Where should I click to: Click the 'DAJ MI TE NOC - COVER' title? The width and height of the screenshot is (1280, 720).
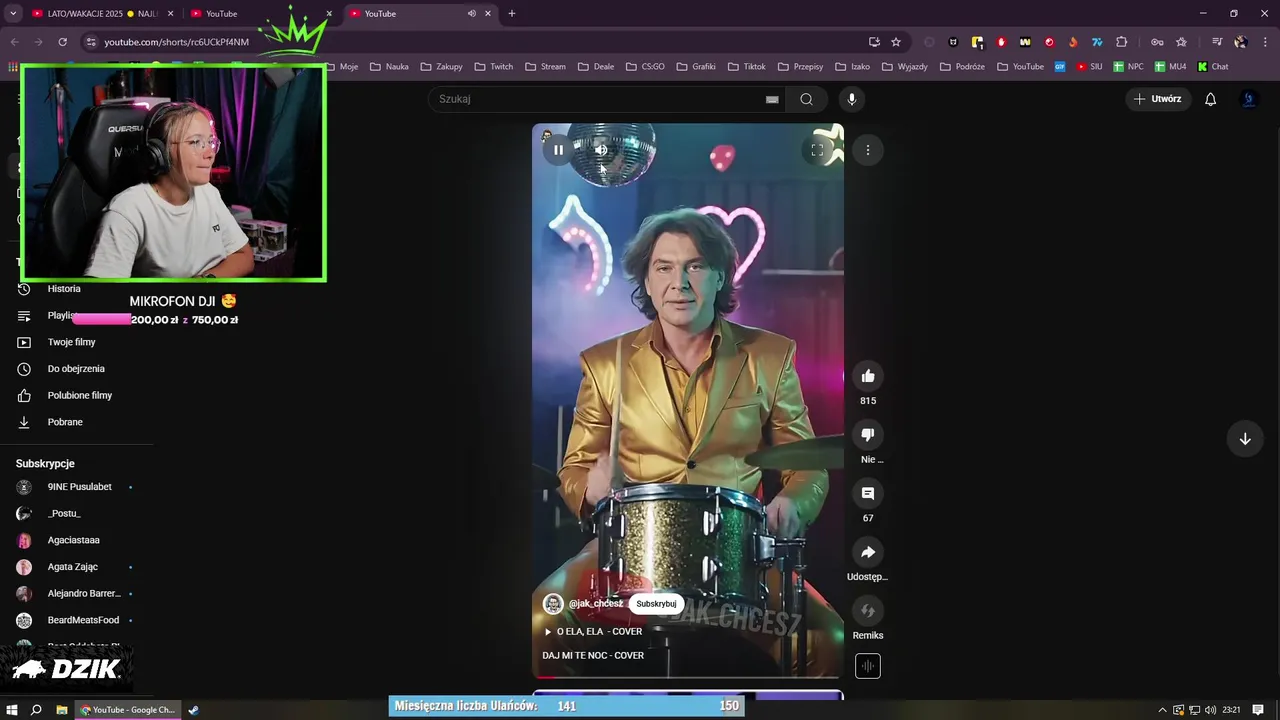[593, 656]
